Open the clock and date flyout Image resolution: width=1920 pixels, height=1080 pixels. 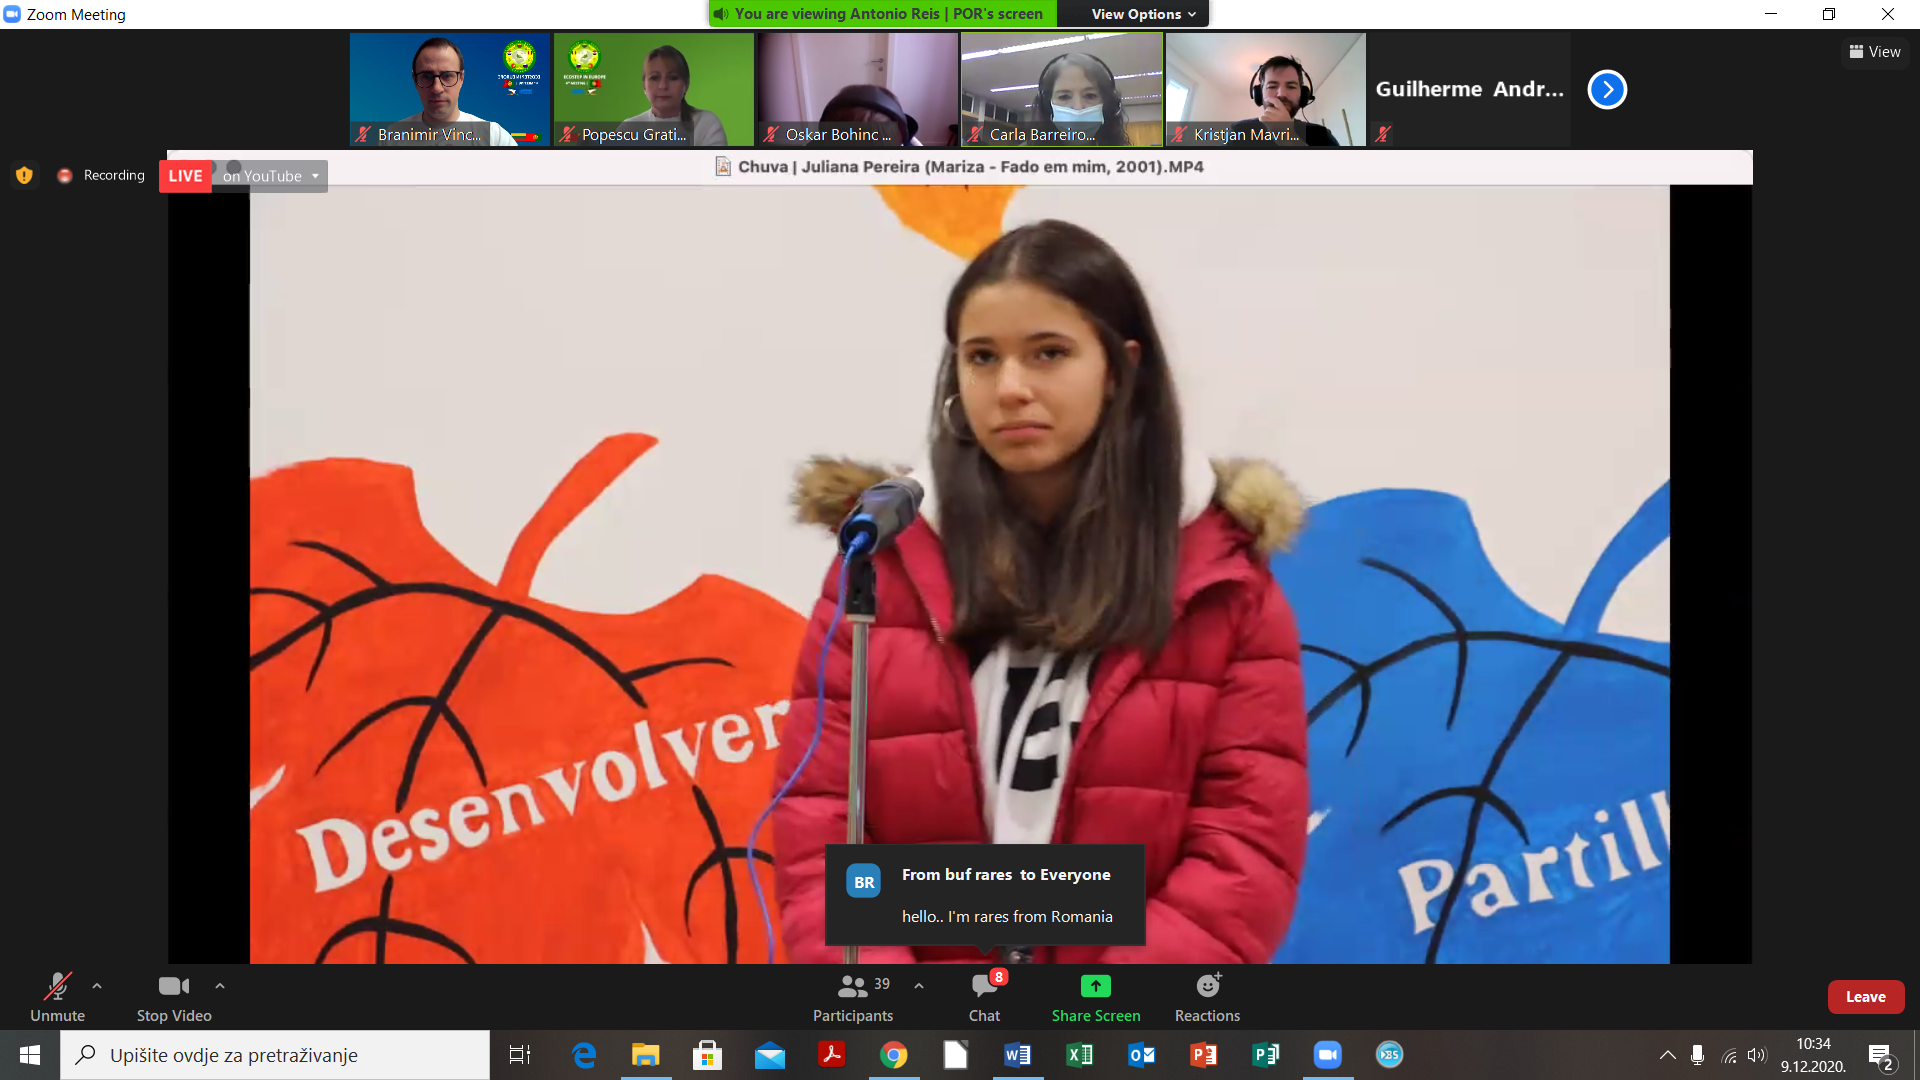pyautogui.click(x=1813, y=1055)
